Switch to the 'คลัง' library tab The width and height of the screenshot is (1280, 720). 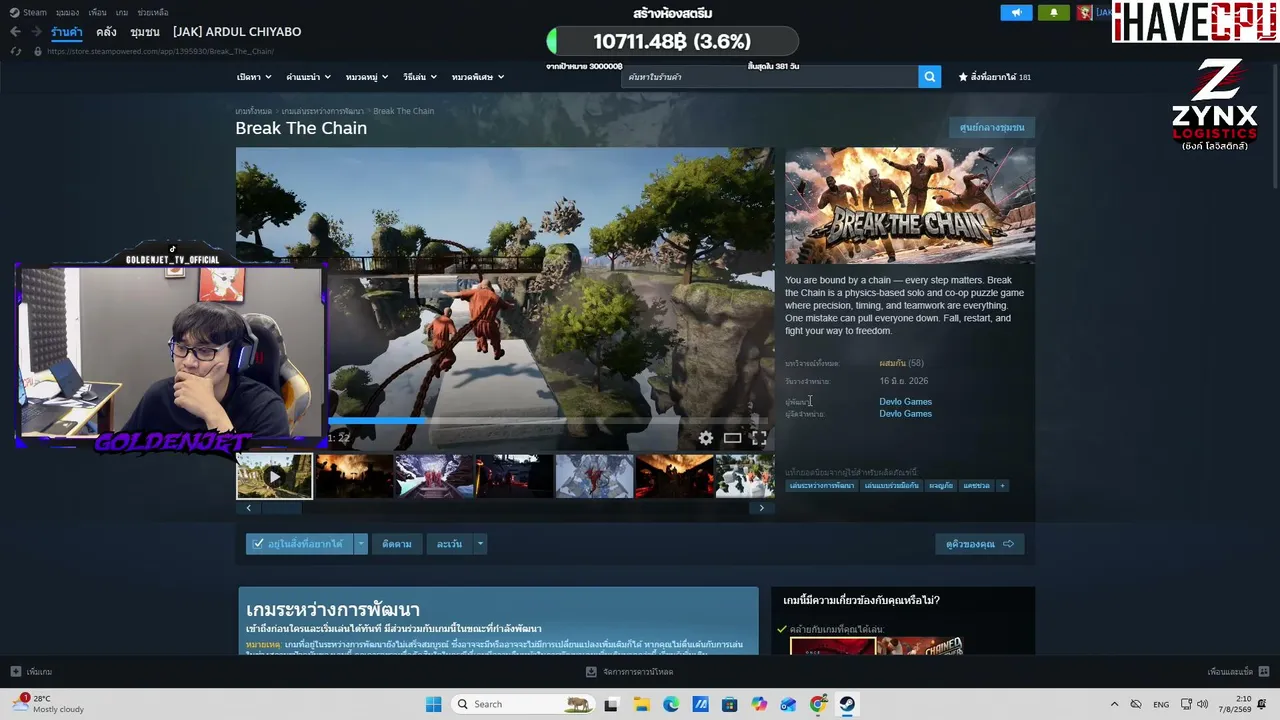[106, 32]
